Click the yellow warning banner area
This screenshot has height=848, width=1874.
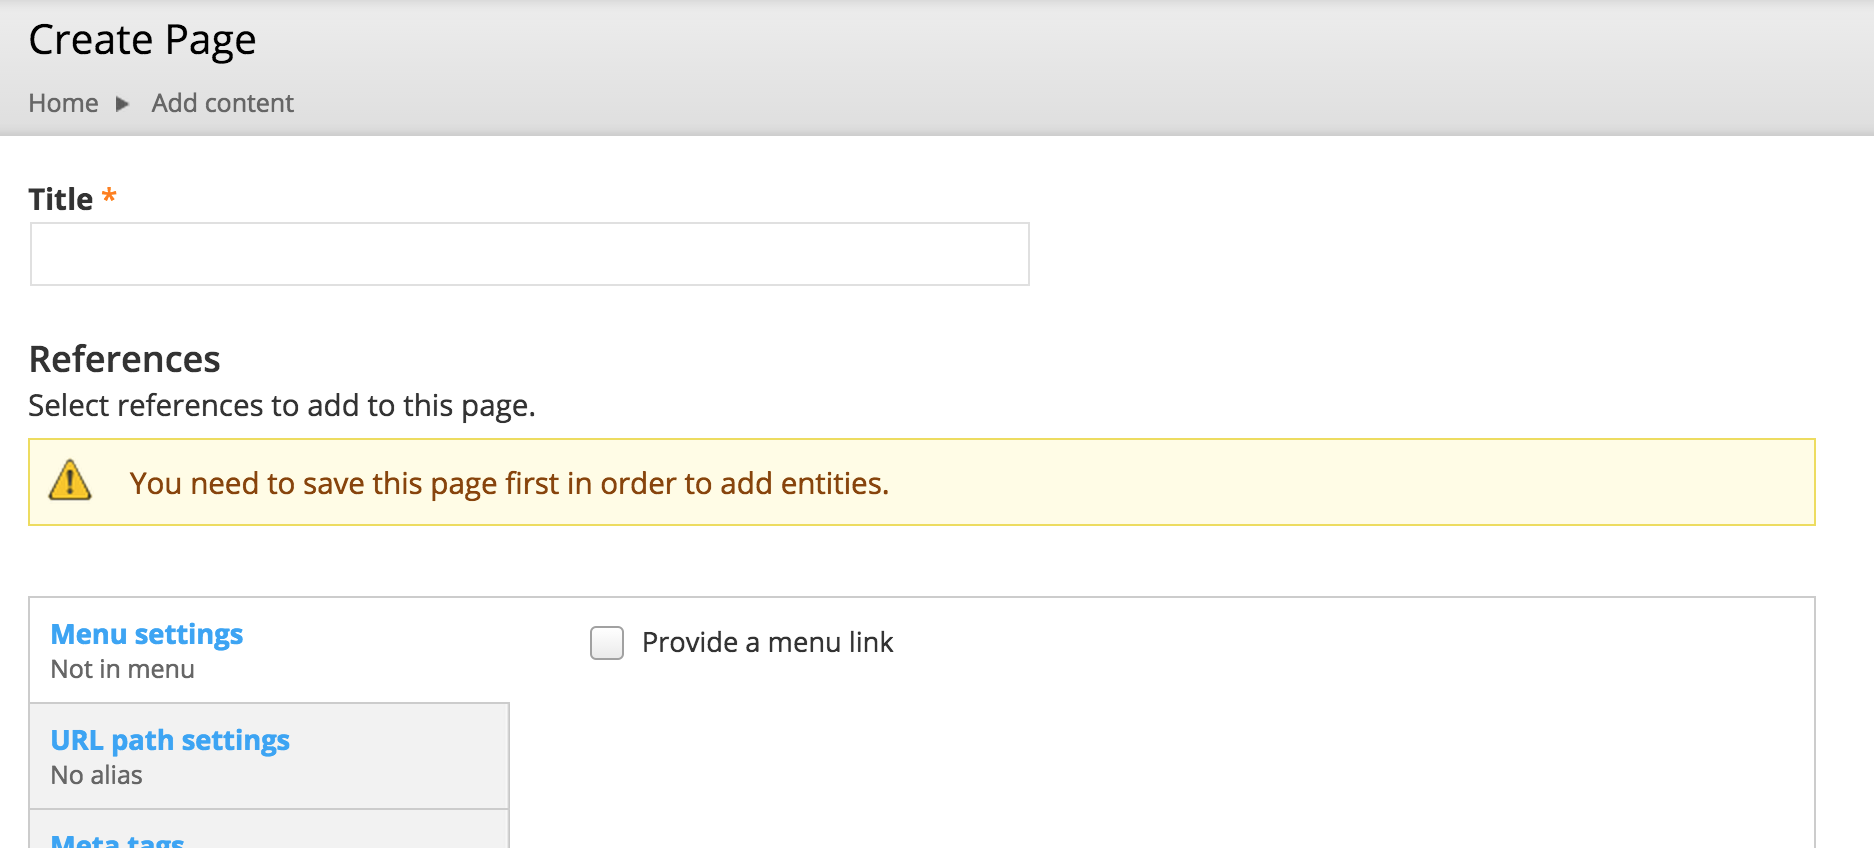click(x=1400, y=483)
